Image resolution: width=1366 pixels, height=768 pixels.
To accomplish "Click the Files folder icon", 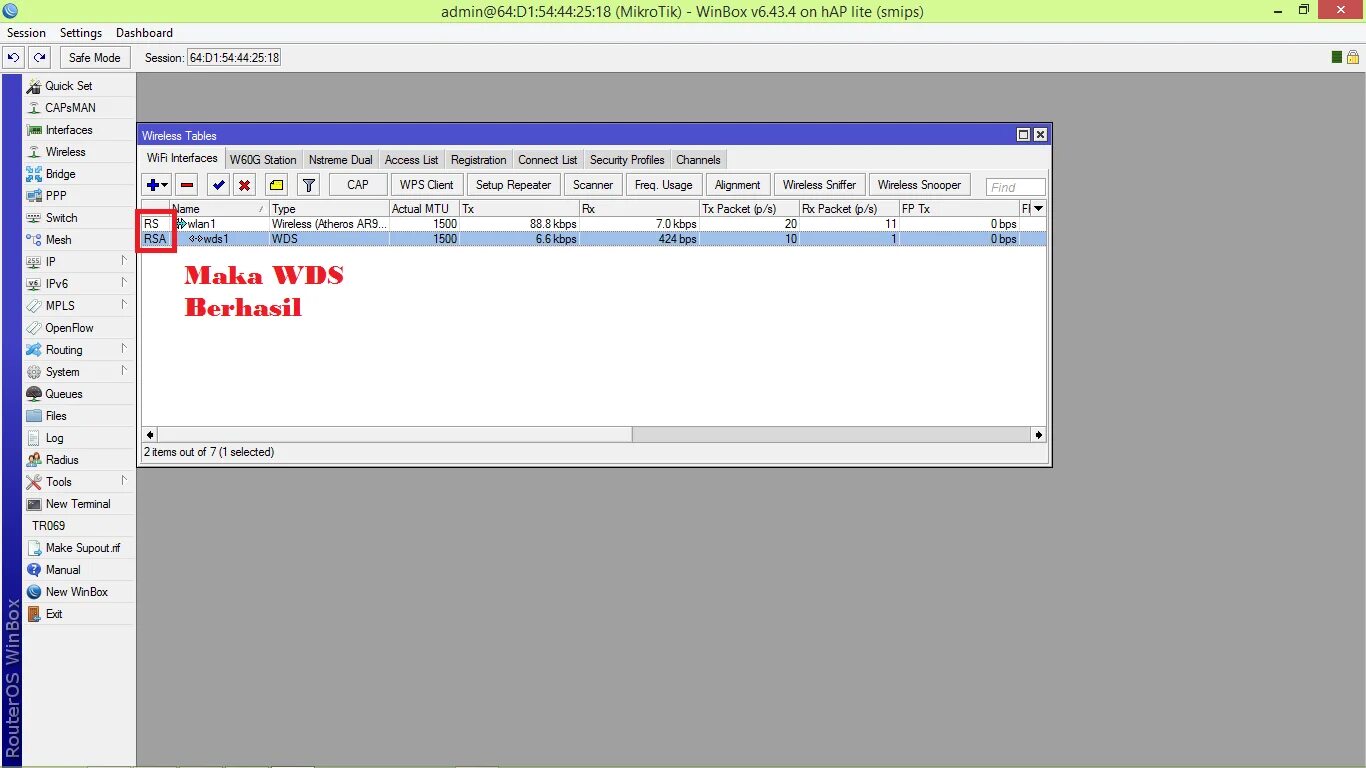I will 34,416.
